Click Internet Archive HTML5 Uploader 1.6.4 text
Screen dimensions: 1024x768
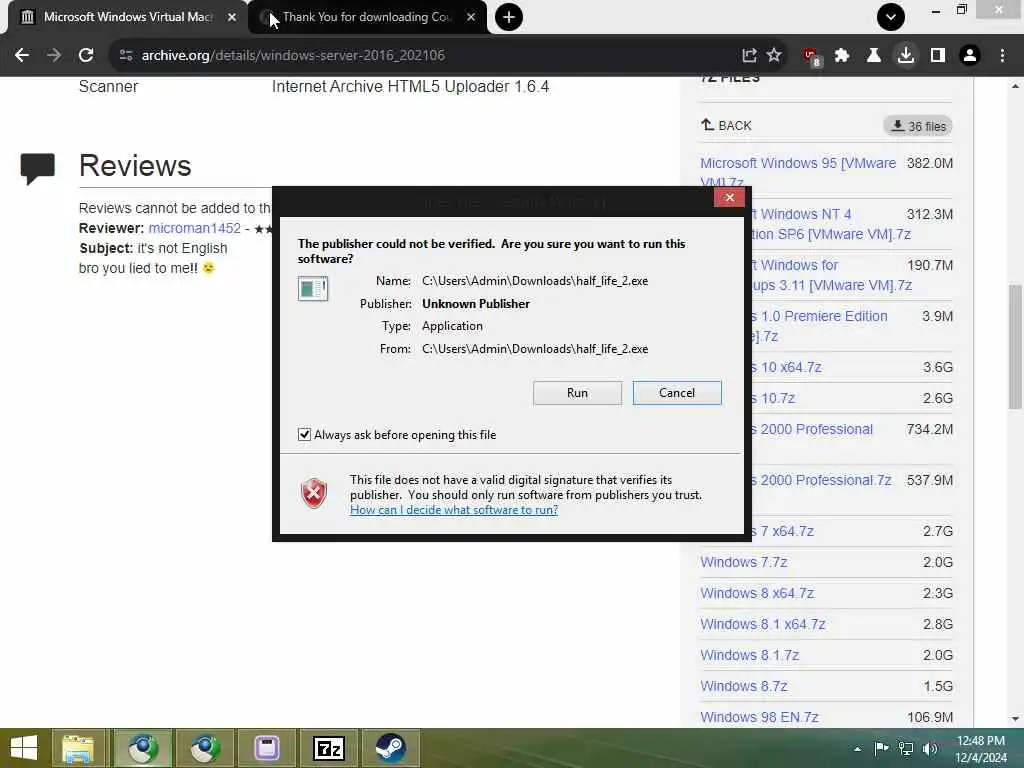pos(410,86)
